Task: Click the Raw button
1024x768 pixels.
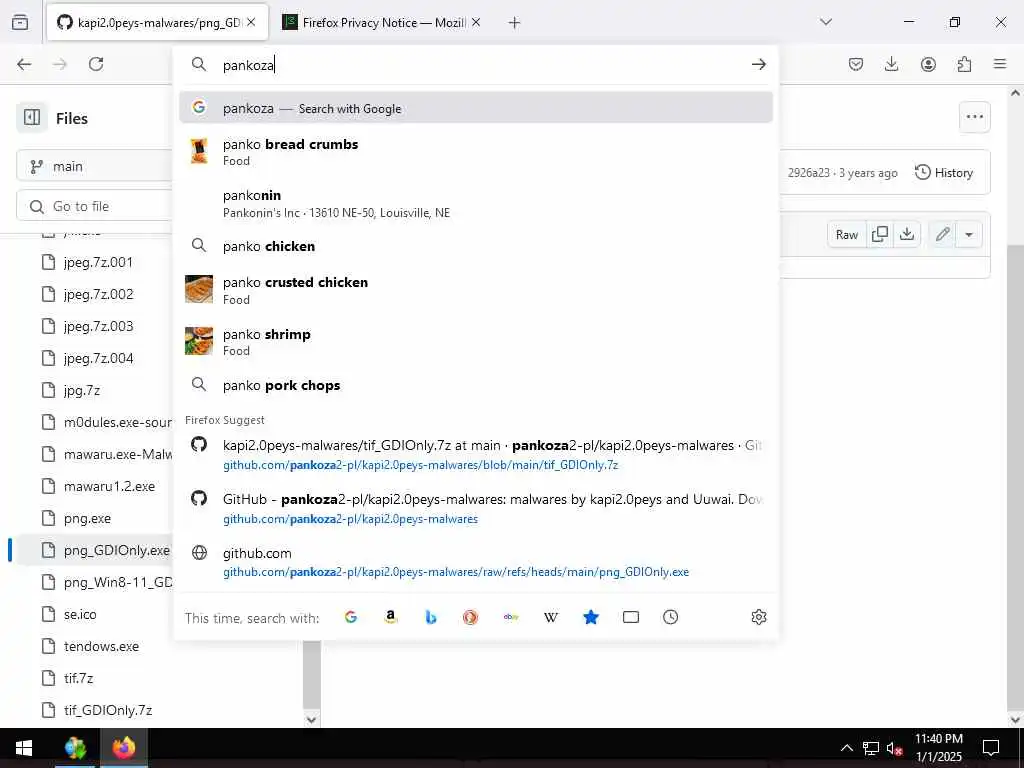Action: [x=846, y=234]
